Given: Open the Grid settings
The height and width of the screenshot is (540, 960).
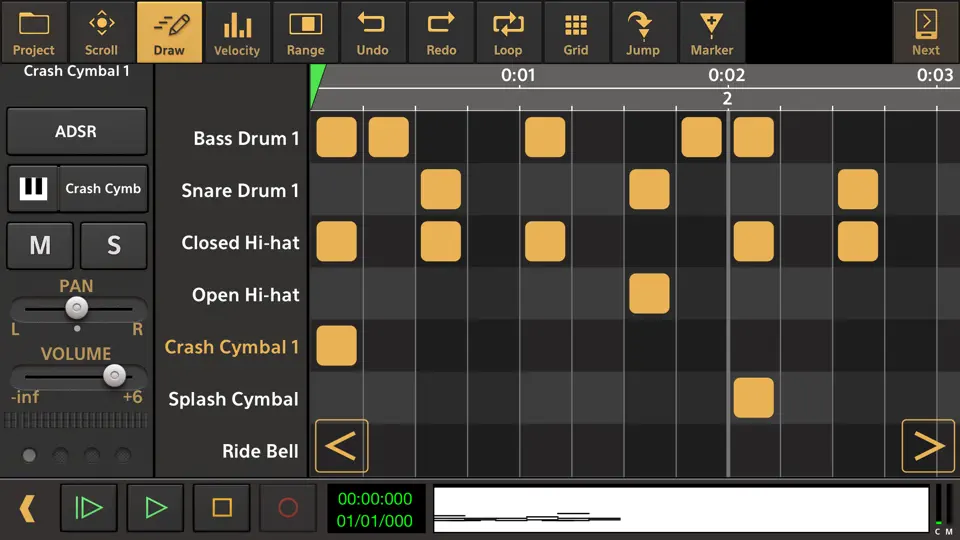Looking at the screenshot, I should 576,32.
